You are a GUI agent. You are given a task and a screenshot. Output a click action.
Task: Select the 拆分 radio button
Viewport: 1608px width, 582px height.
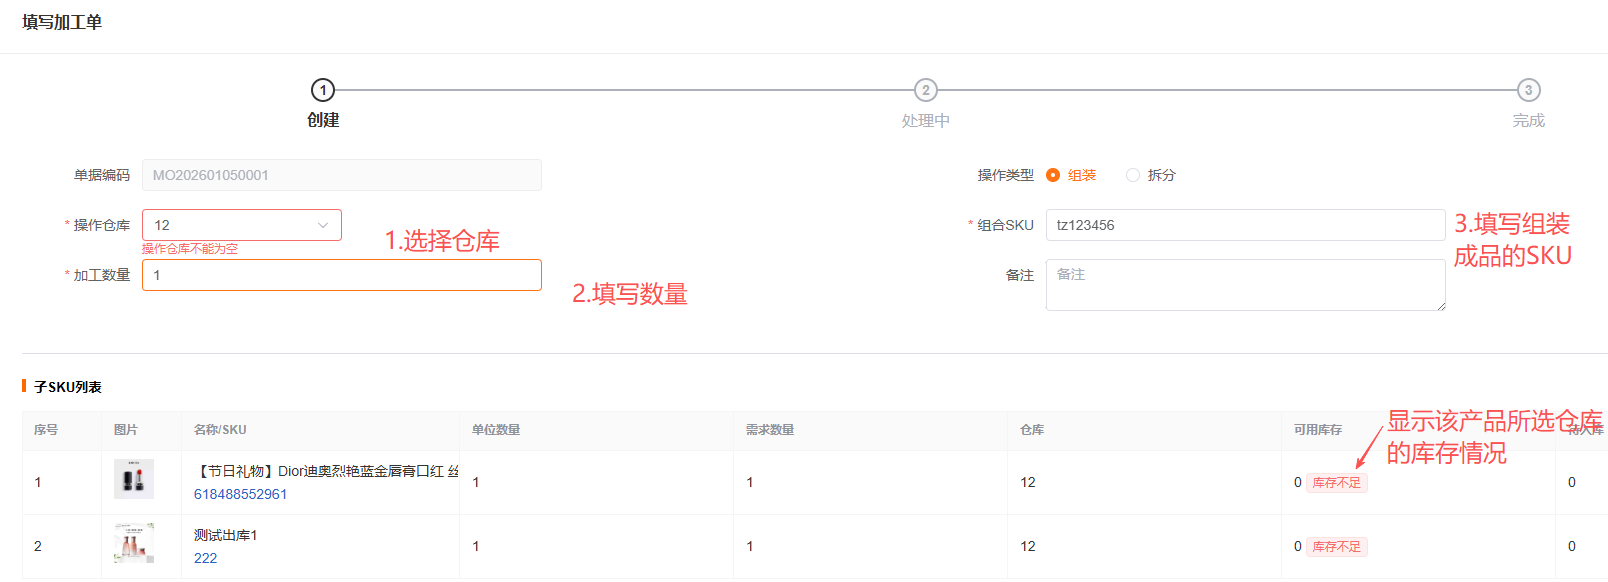pyautogui.click(x=1133, y=175)
